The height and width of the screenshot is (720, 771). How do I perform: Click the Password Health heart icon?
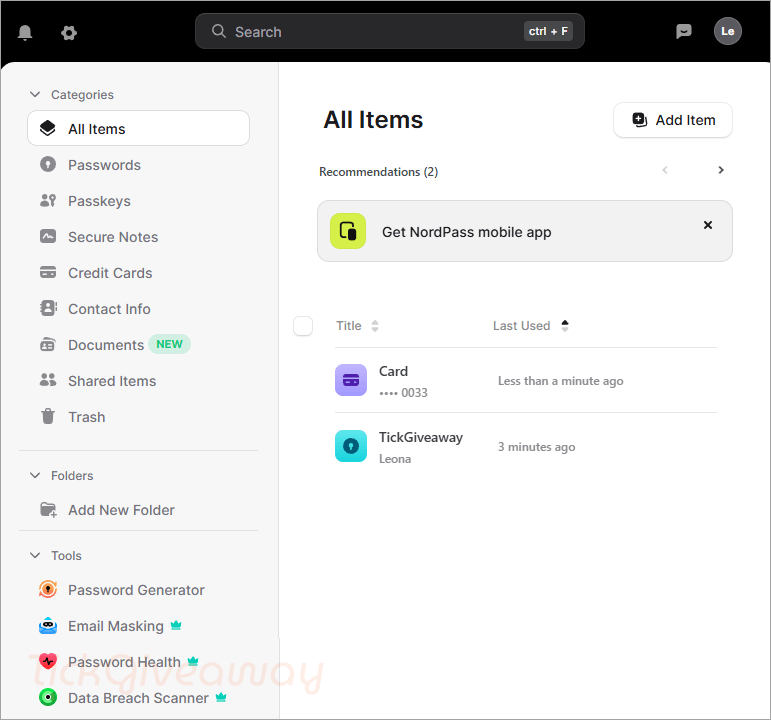click(x=48, y=661)
